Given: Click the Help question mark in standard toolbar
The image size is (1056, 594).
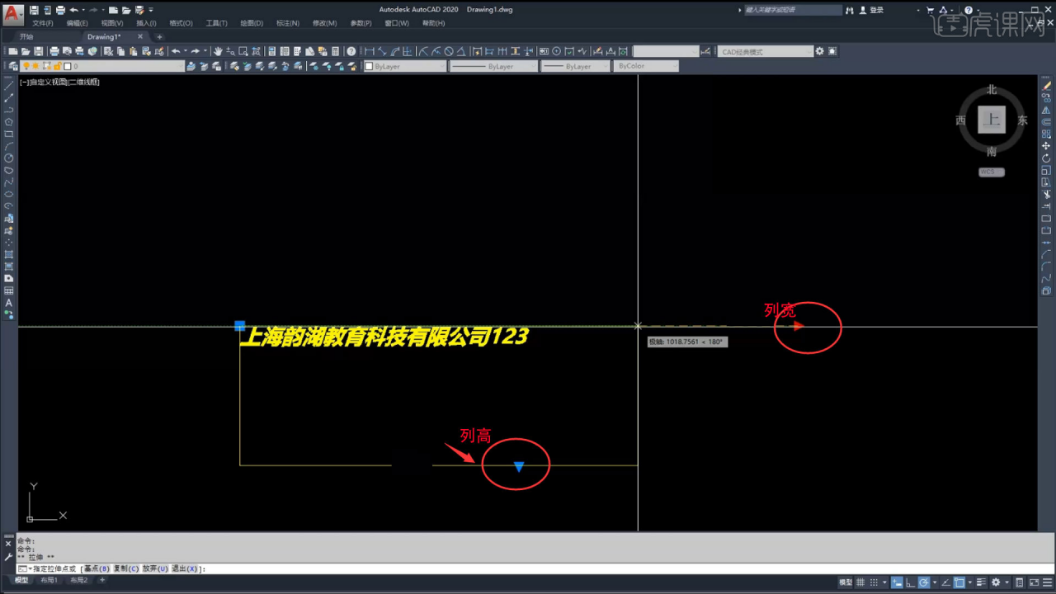Looking at the screenshot, I should (x=351, y=51).
